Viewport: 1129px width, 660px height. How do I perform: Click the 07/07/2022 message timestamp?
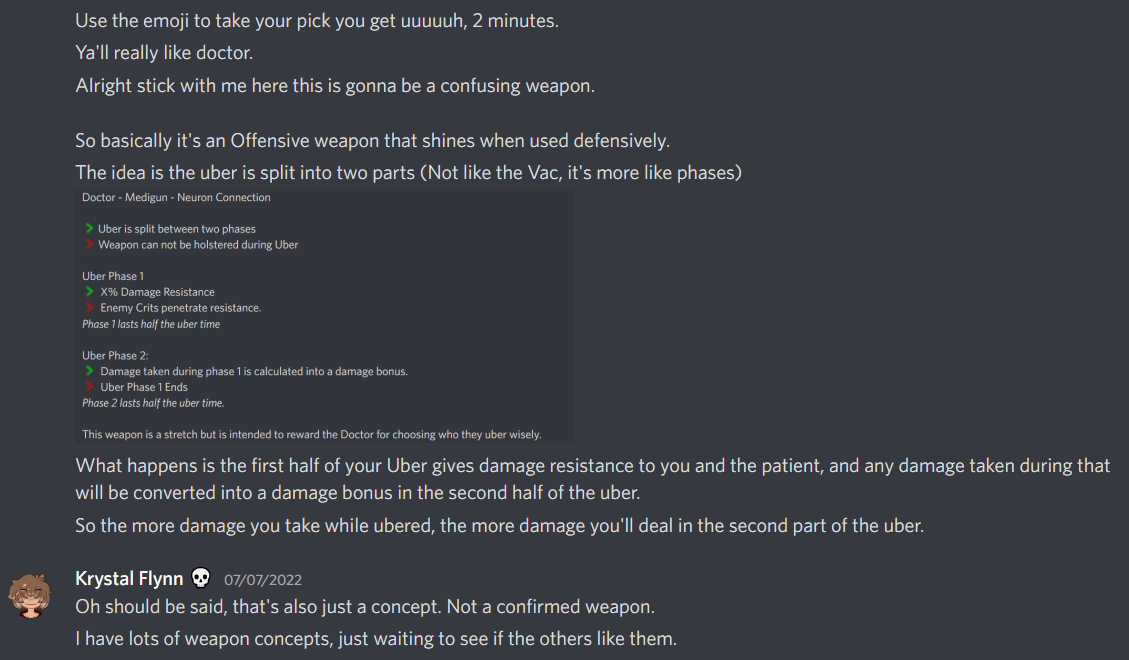point(263,580)
